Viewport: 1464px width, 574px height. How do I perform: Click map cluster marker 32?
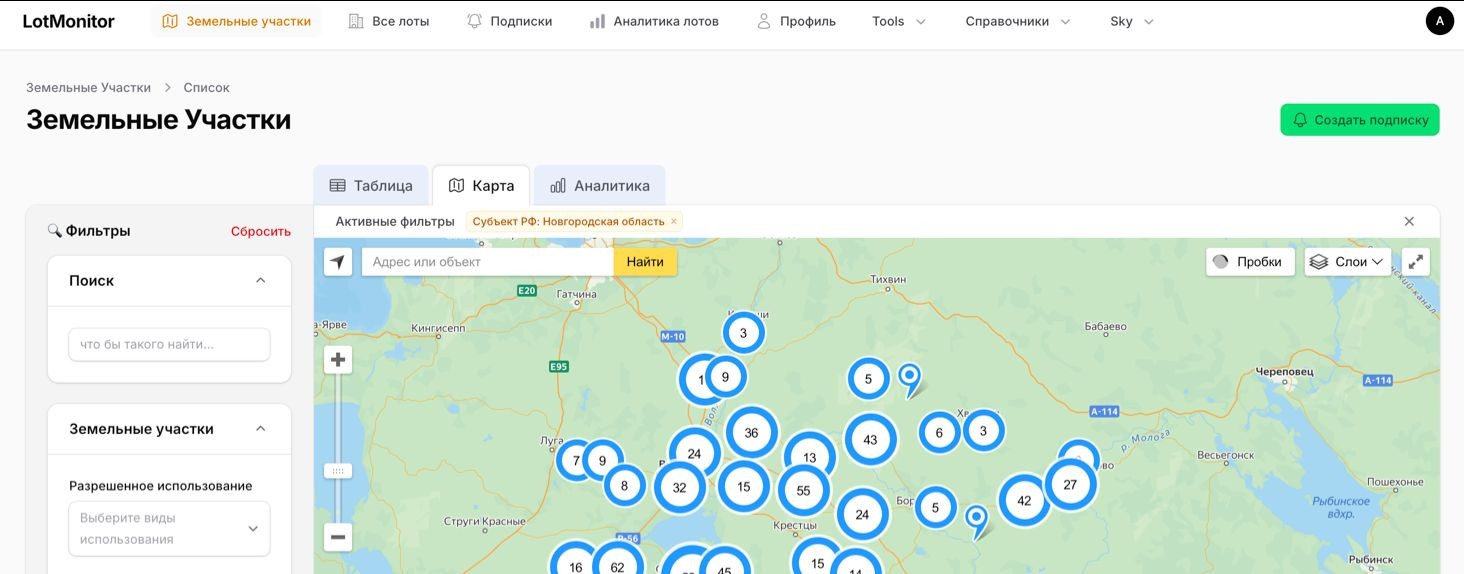[x=680, y=488]
